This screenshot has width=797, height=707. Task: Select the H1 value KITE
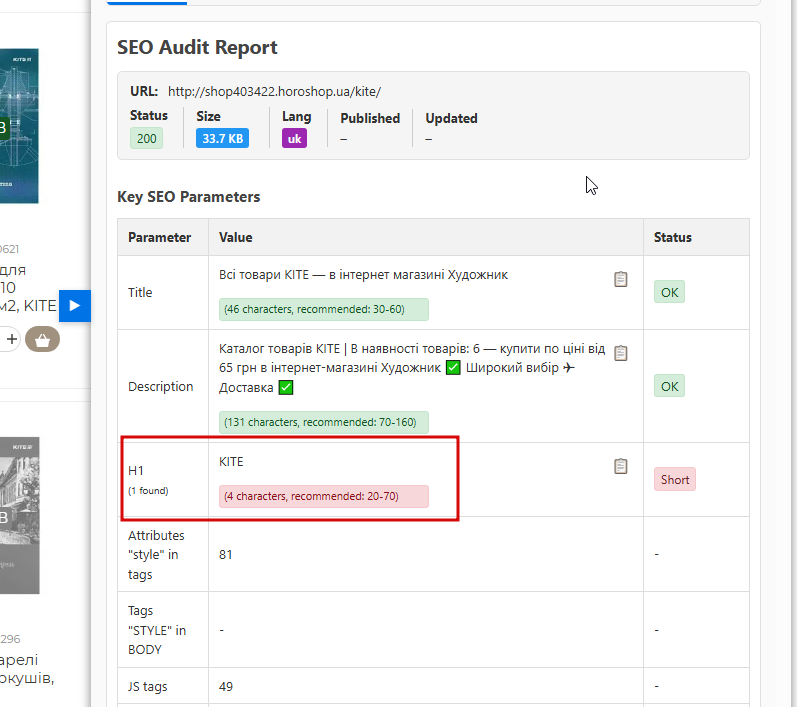tap(231, 462)
